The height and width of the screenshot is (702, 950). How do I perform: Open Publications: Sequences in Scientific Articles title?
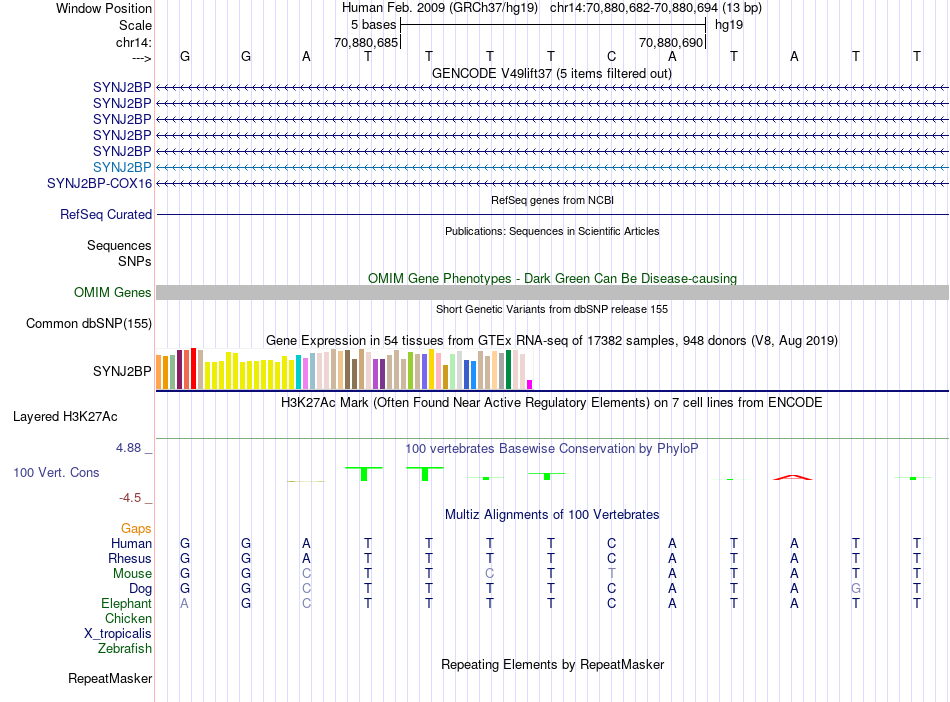click(x=552, y=231)
